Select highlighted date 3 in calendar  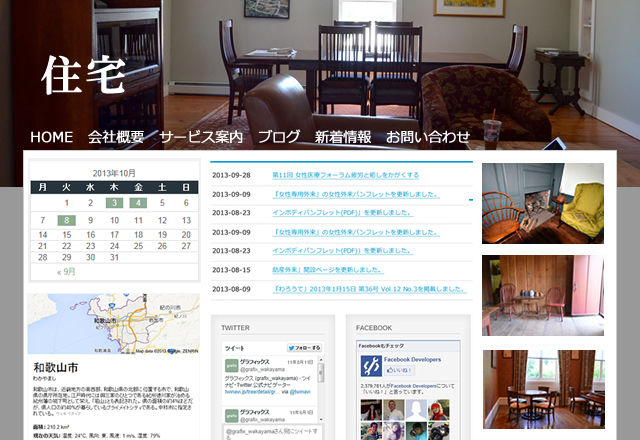114,203
